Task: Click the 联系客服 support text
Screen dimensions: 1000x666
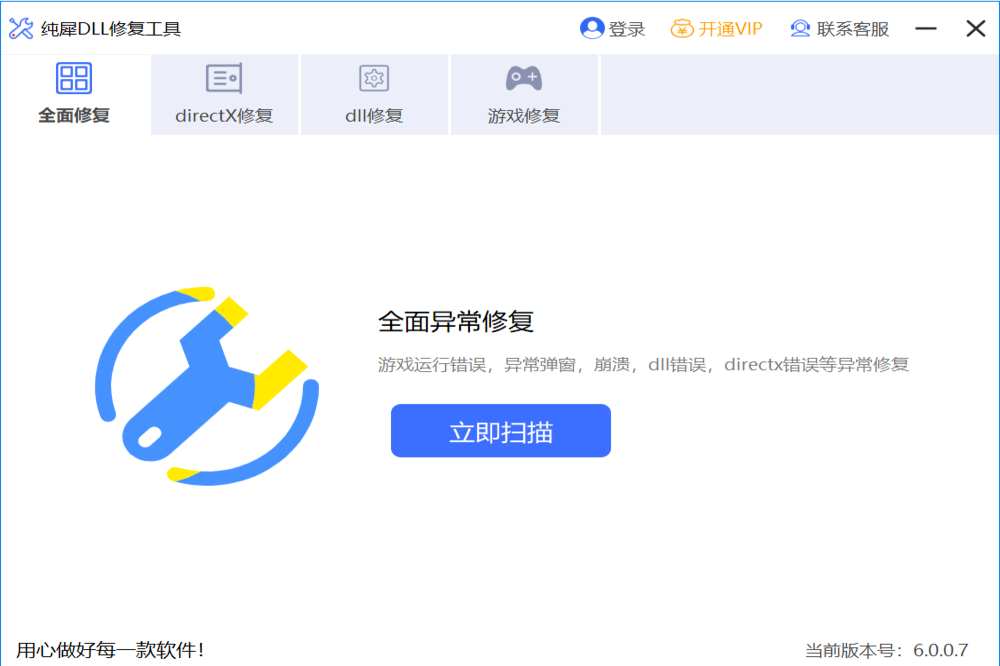Action: (x=853, y=29)
